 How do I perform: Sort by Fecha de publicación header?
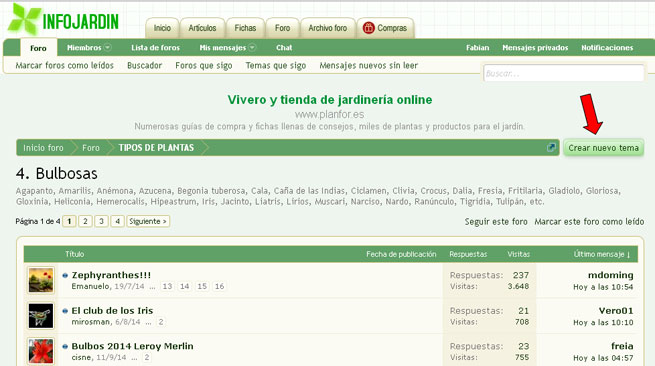pos(401,254)
